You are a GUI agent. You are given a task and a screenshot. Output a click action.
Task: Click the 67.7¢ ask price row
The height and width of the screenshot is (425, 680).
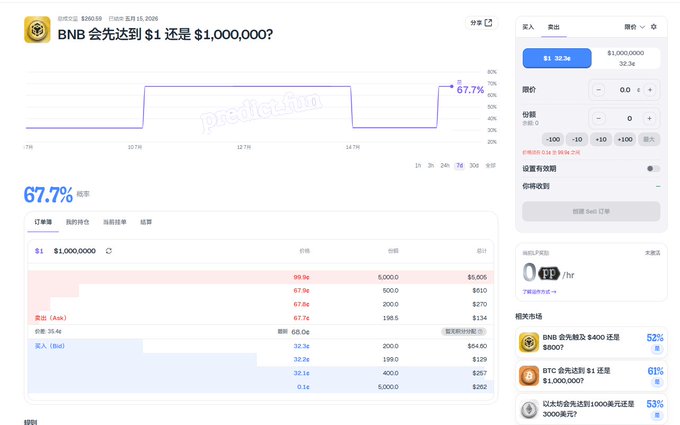point(261,318)
